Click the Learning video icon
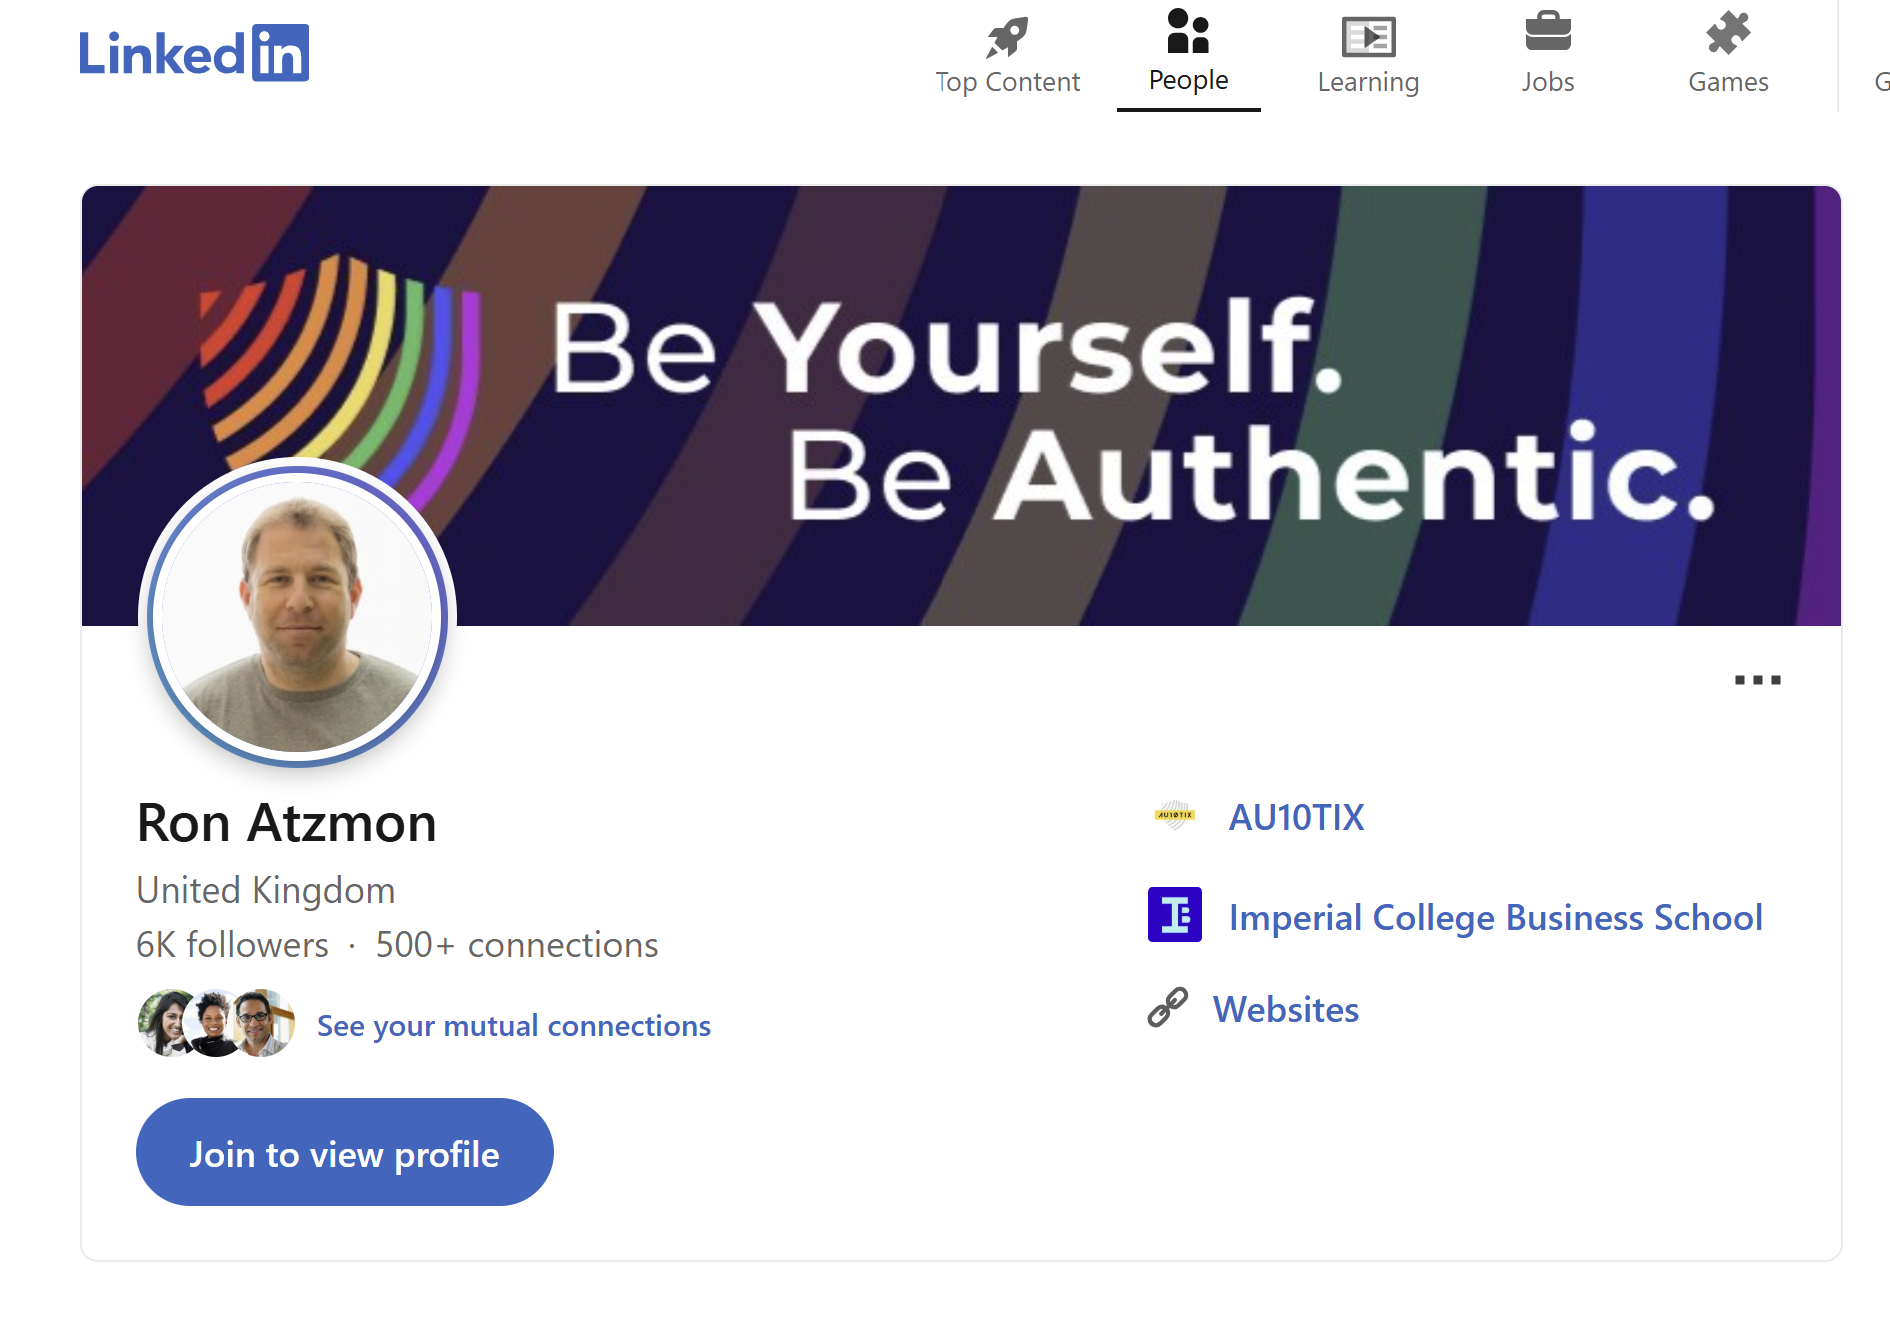The height and width of the screenshot is (1329, 1890). (1368, 37)
